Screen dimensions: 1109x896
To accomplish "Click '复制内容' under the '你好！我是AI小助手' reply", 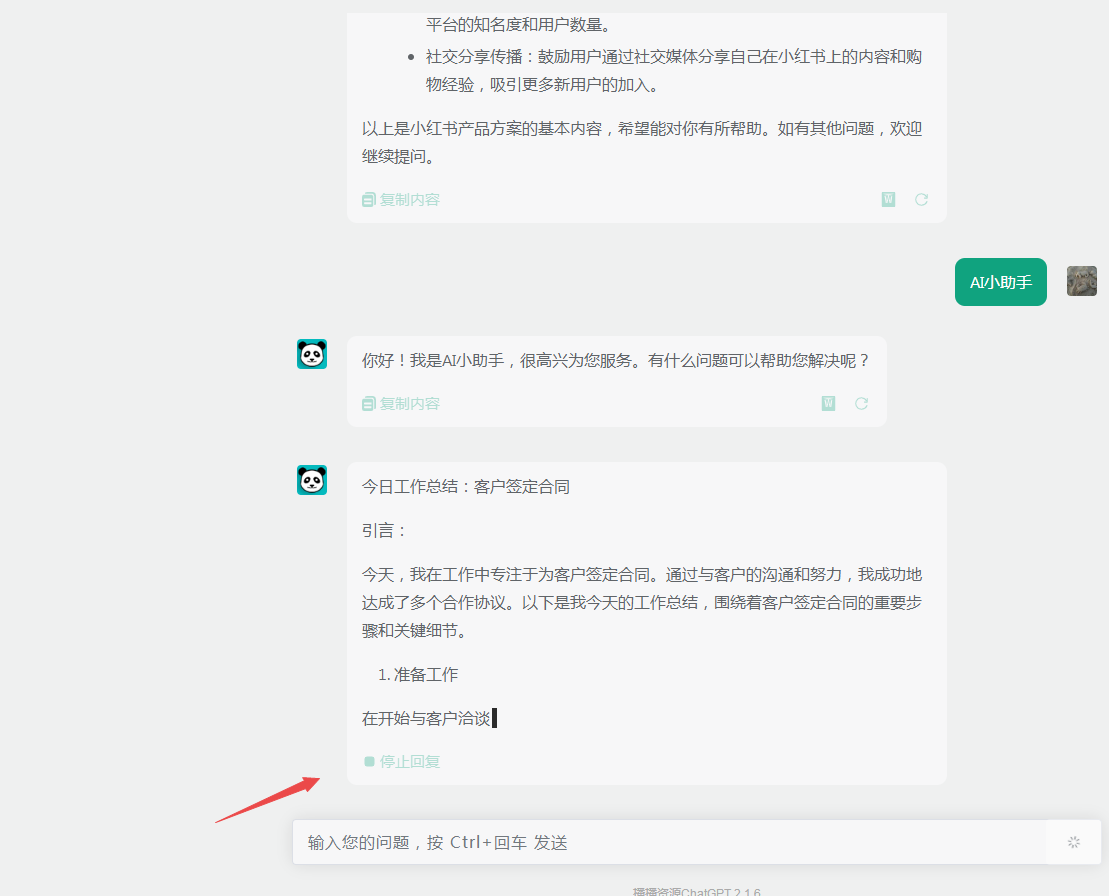I will pyautogui.click(x=401, y=404).
